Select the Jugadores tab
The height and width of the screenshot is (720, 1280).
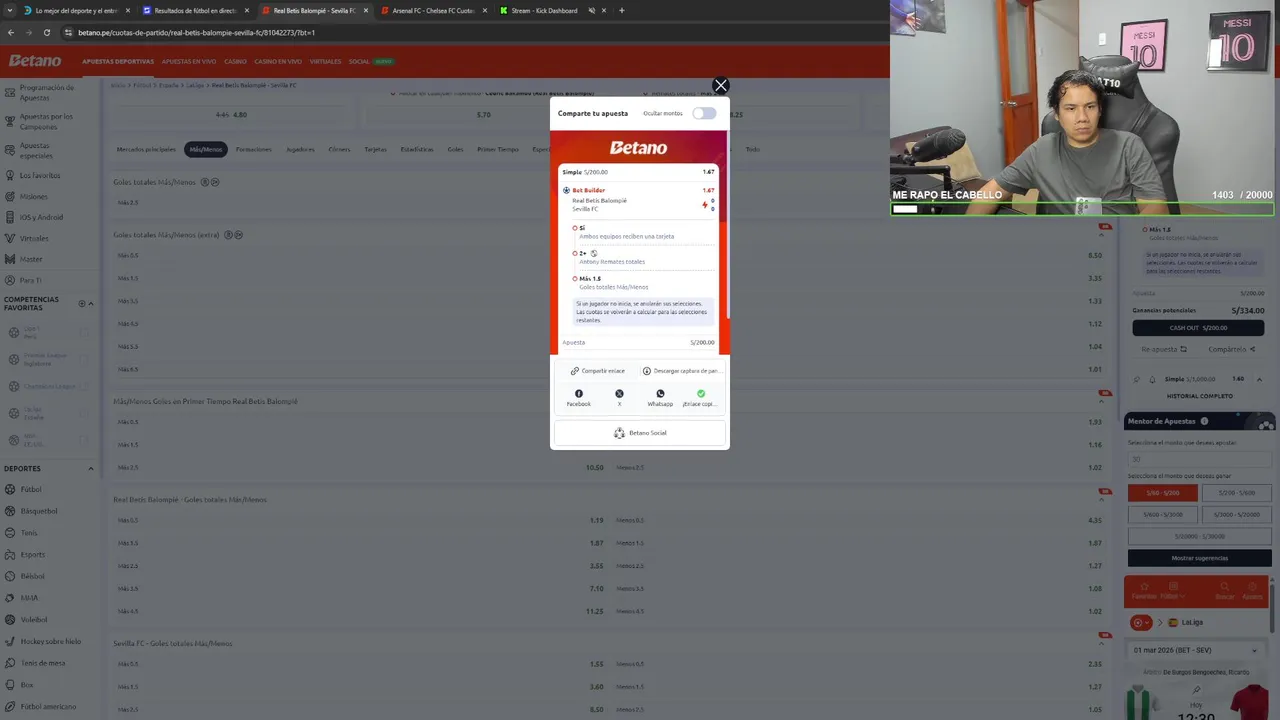pyautogui.click(x=300, y=149)
